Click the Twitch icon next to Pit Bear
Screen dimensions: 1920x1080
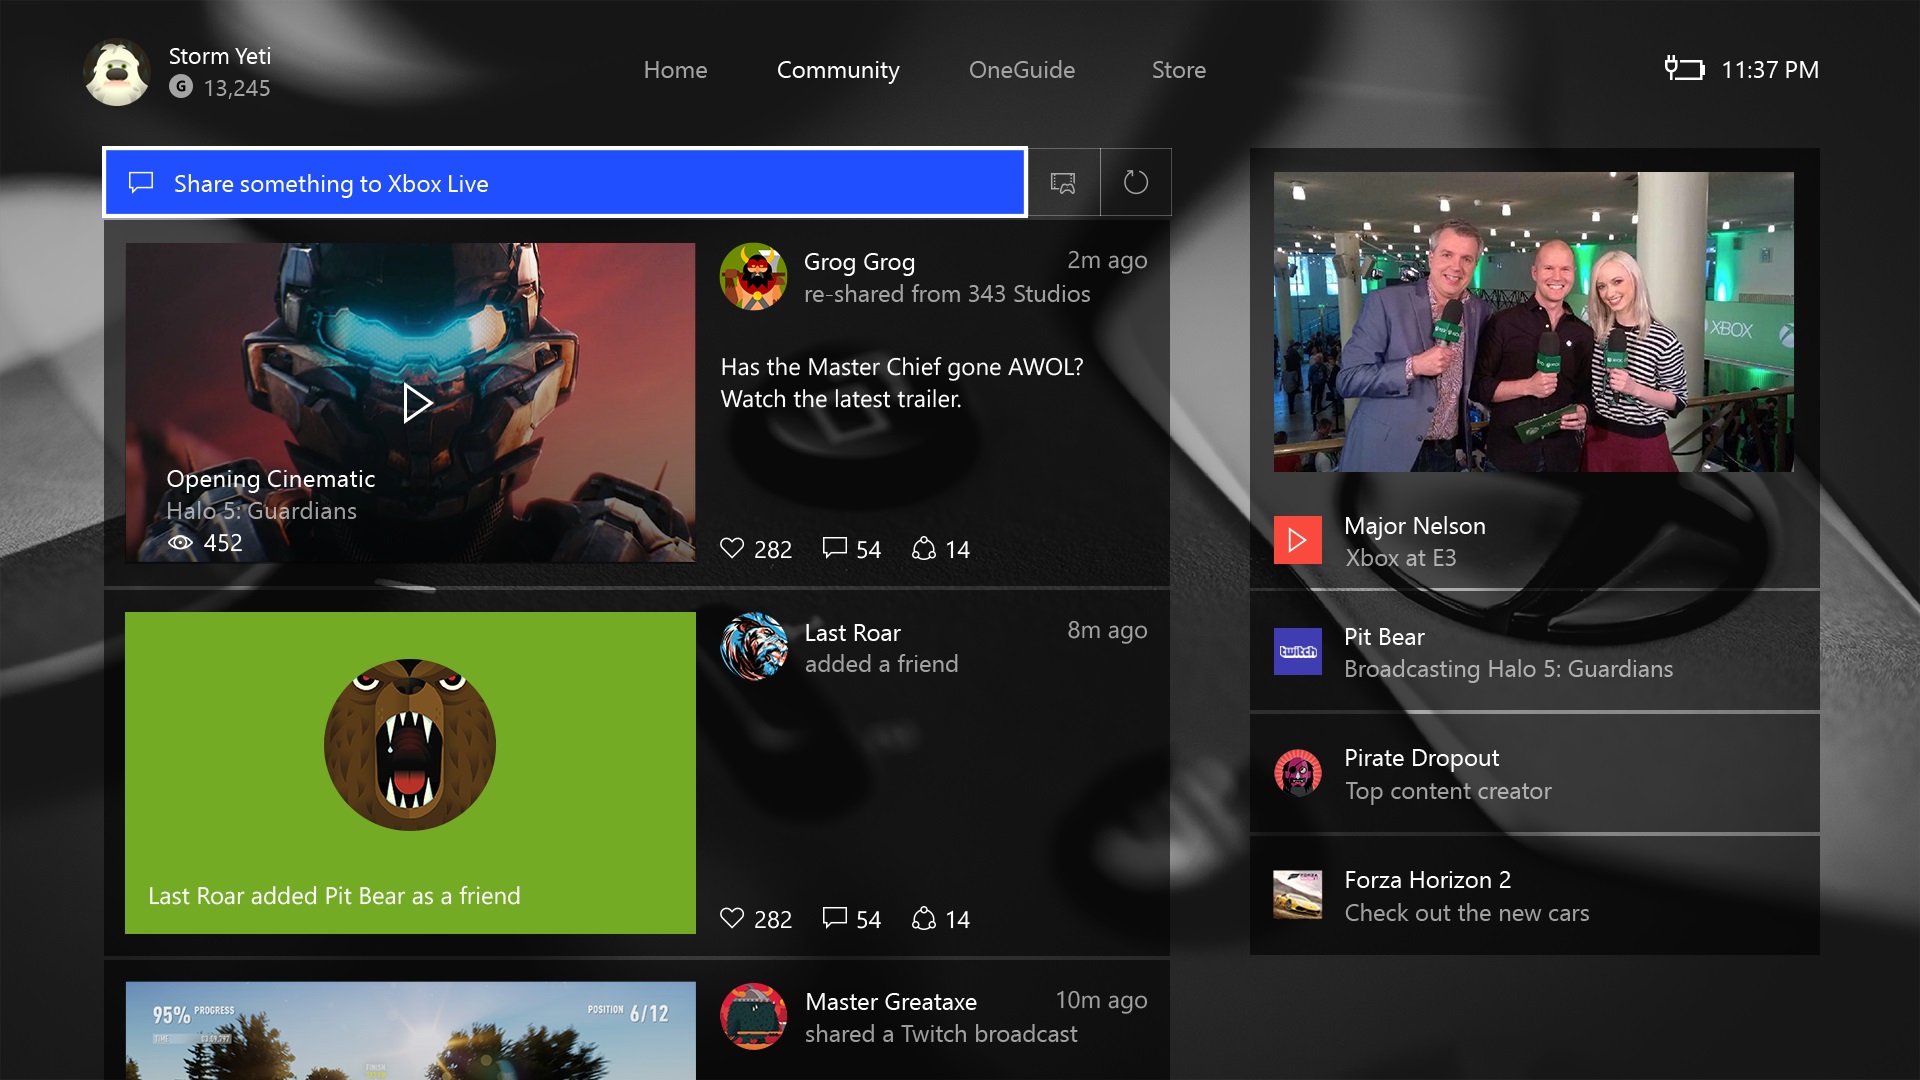[x=1297, y=652]
